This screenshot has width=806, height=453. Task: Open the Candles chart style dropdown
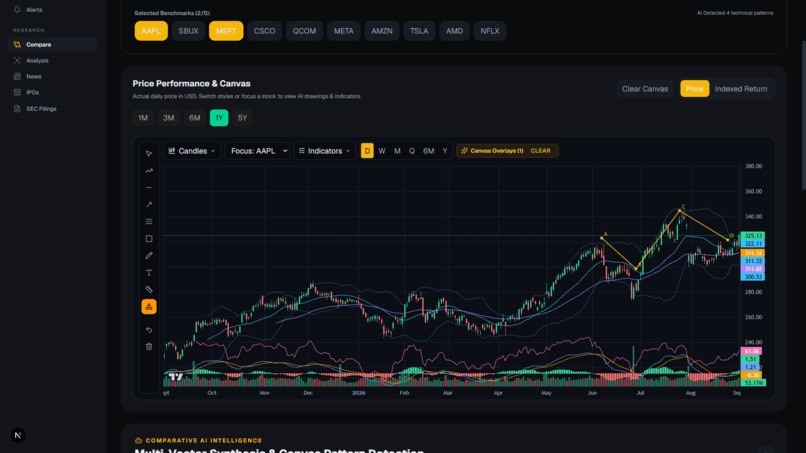[192, 151]
